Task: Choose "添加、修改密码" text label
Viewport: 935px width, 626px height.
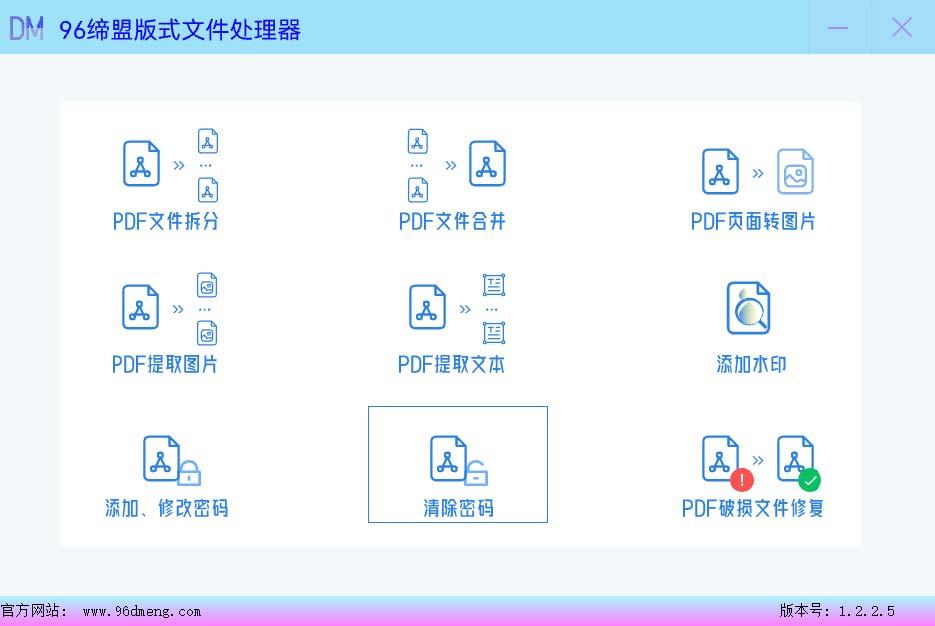Action: [167, 508]
